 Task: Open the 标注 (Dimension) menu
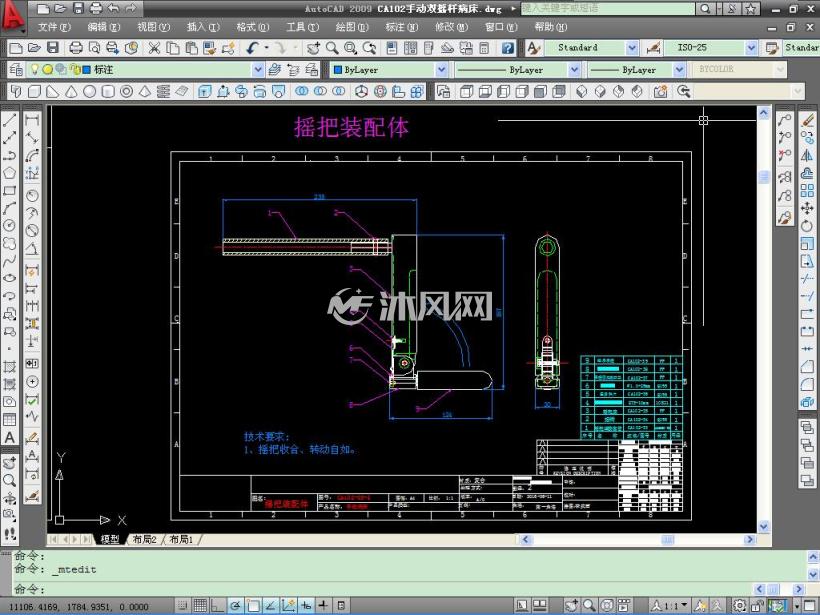click(x=401, y=27)
